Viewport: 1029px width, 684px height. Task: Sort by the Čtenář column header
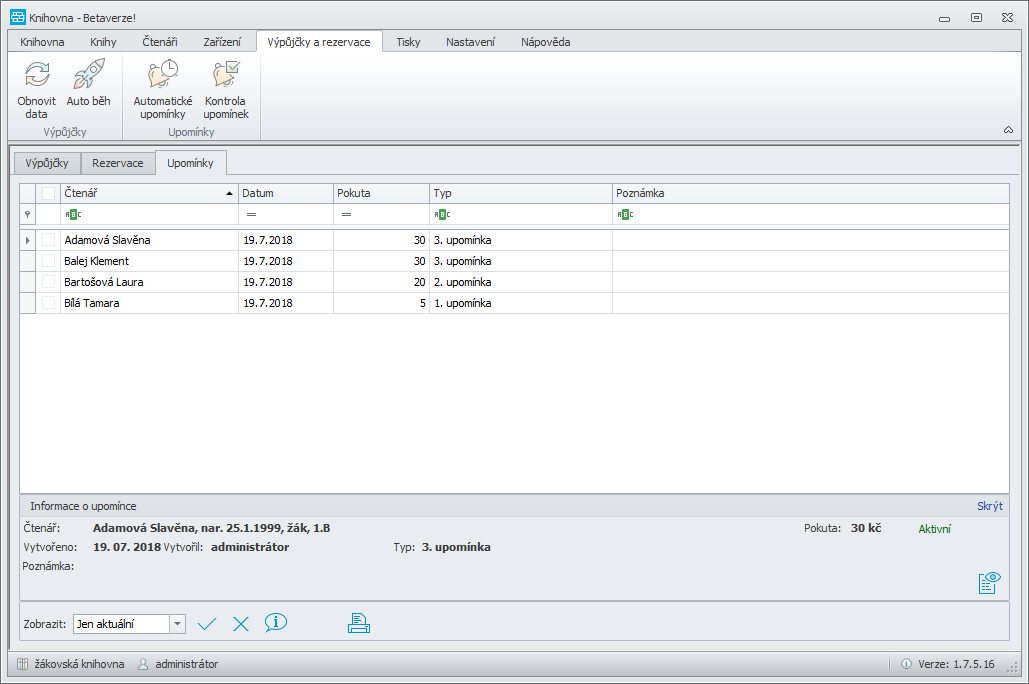point(149,193)
